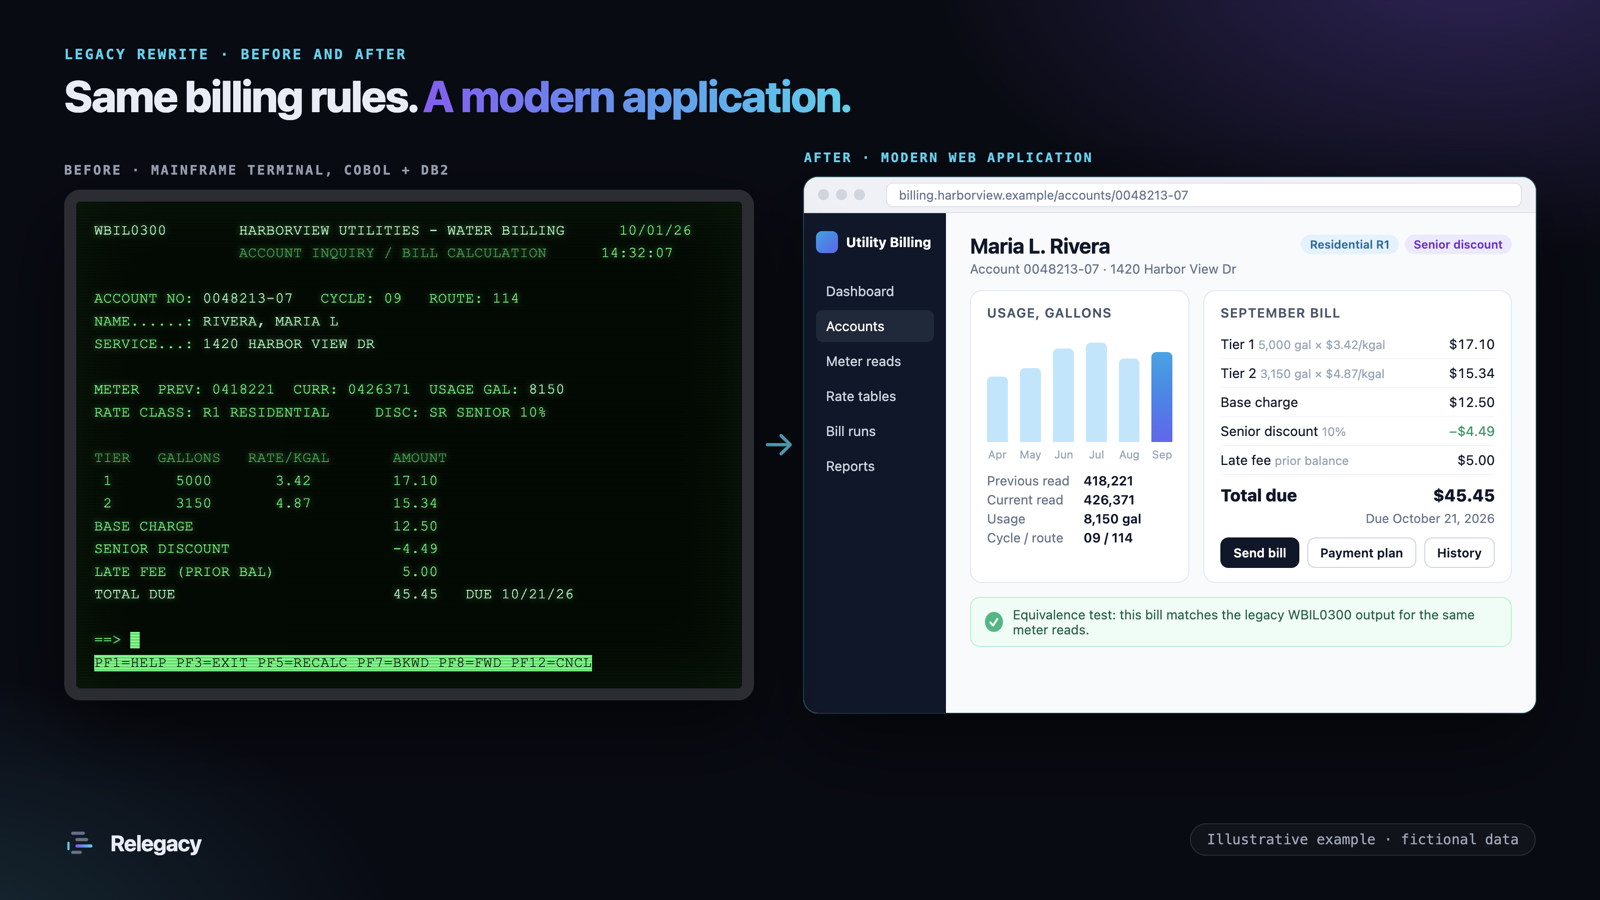Click the Current read value 426,371

(x=1109, y=500)
